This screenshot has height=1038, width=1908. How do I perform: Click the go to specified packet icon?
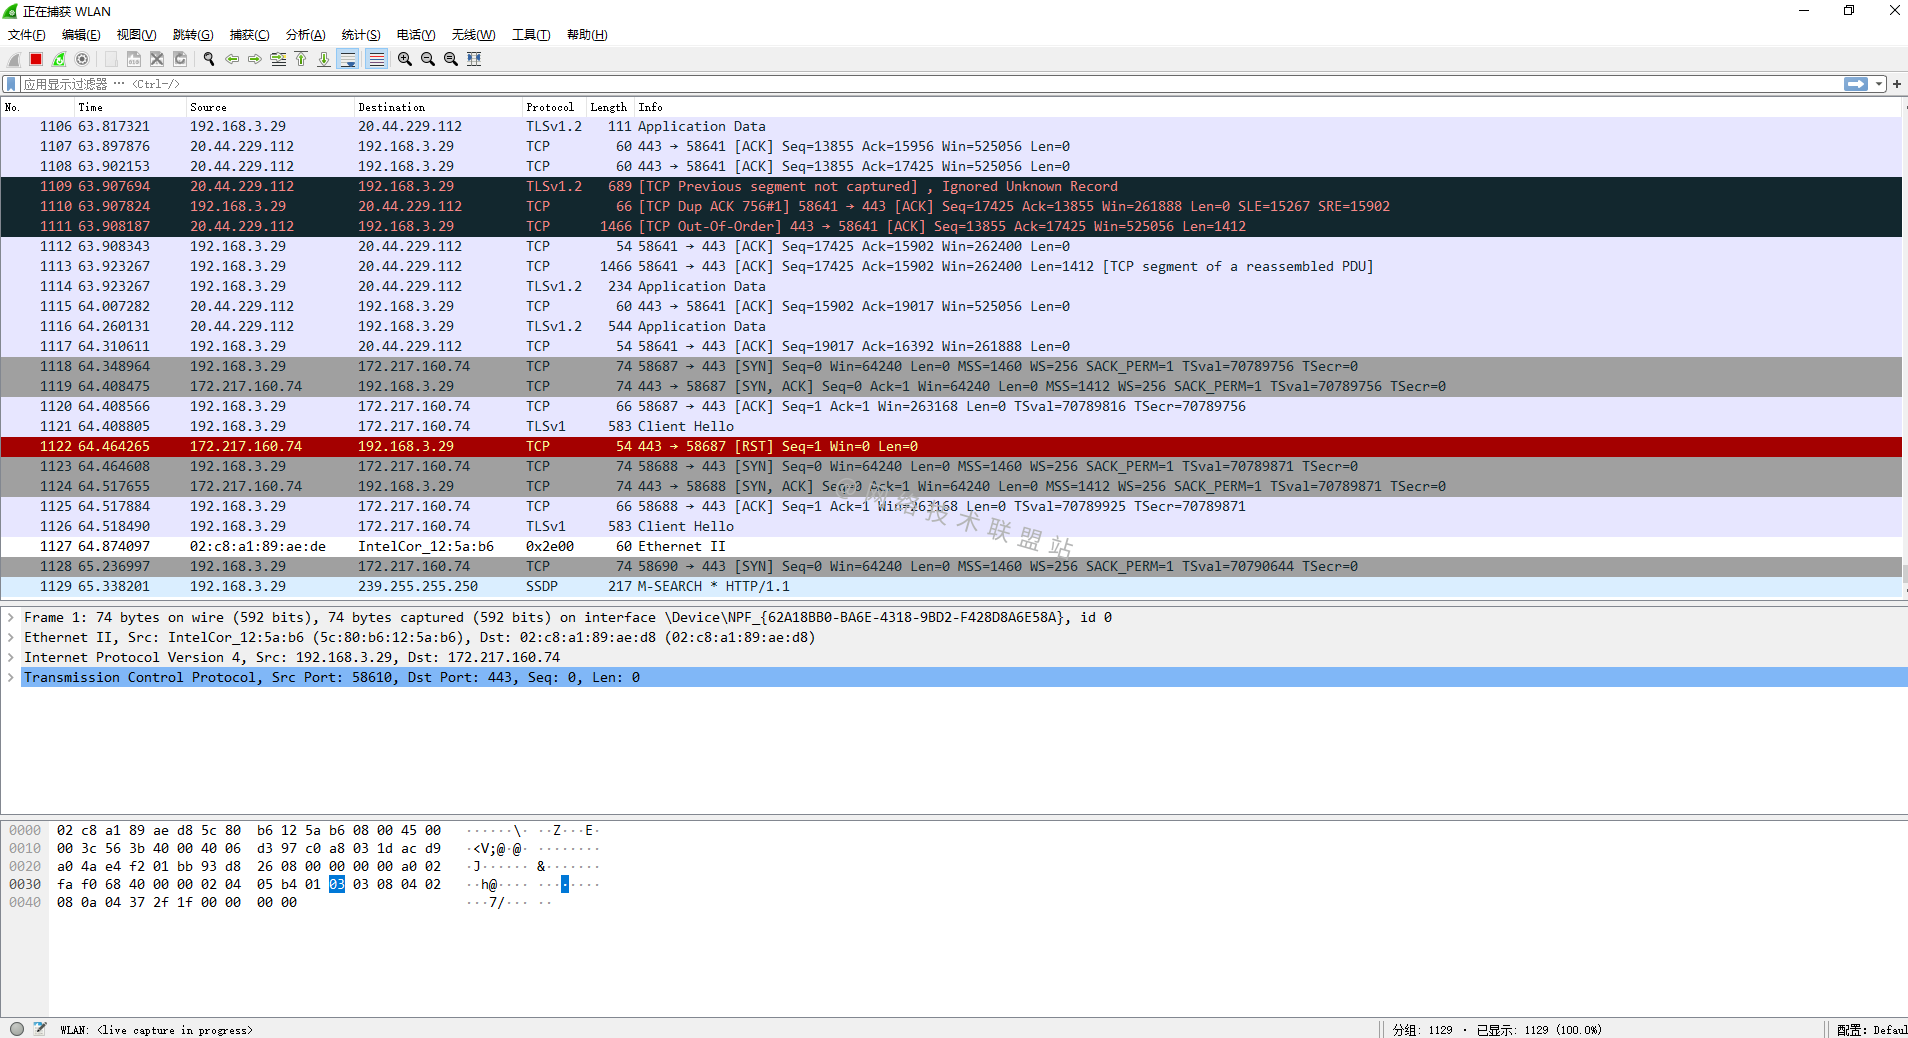pyautogui.click(x=278, y=59)
